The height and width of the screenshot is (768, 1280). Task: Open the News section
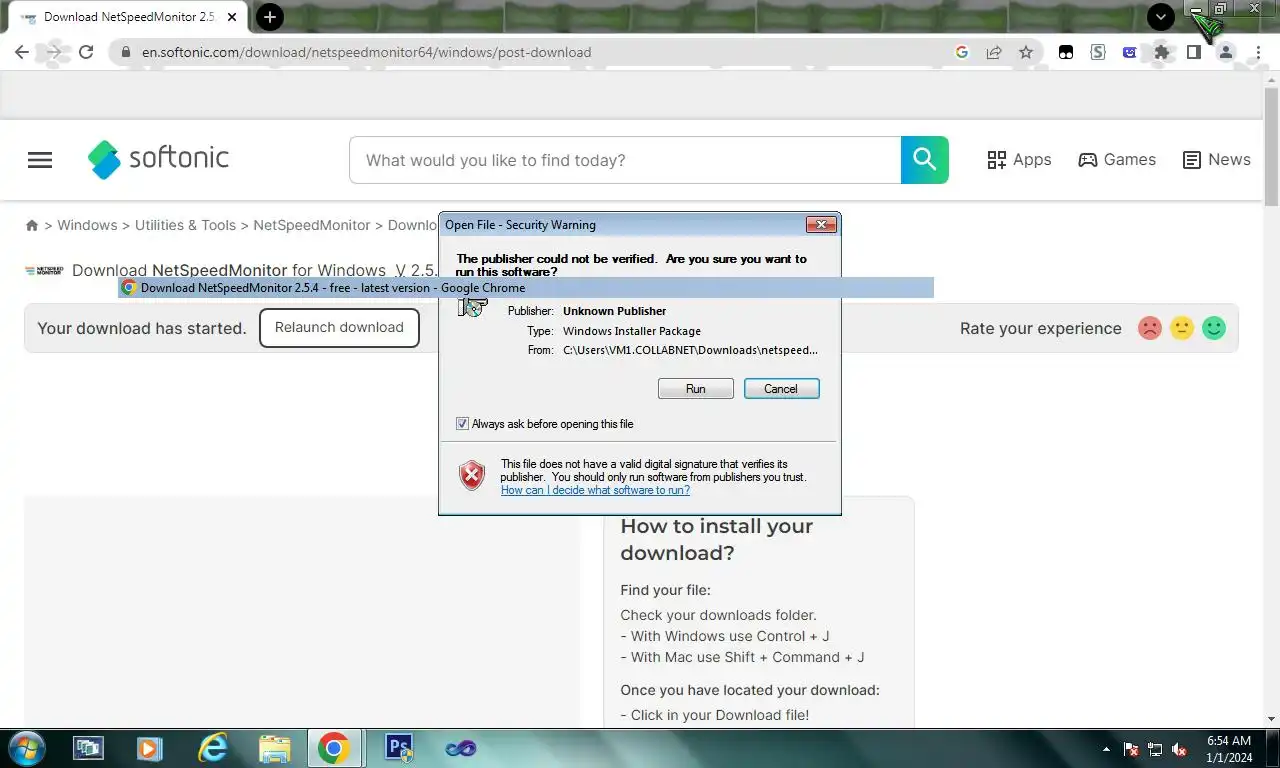pyautogui.click(x=1216, y=160)
